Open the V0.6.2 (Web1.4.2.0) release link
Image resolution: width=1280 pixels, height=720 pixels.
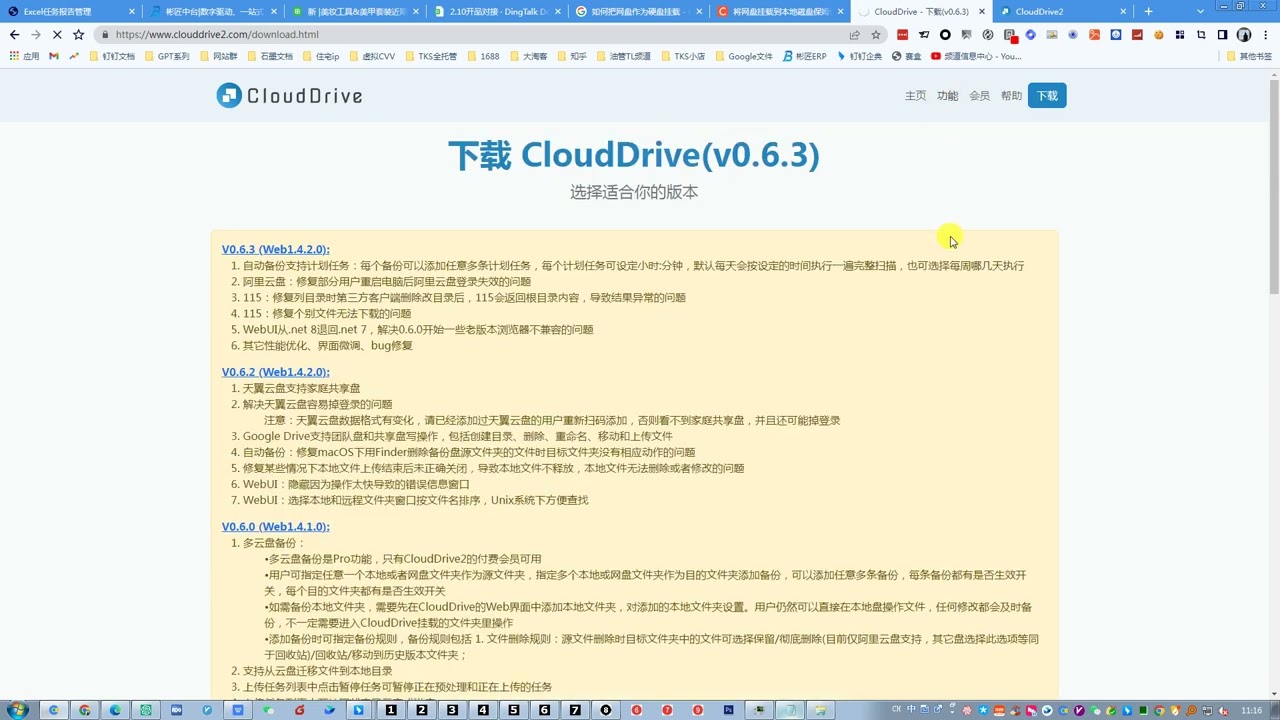pos(275,372)
